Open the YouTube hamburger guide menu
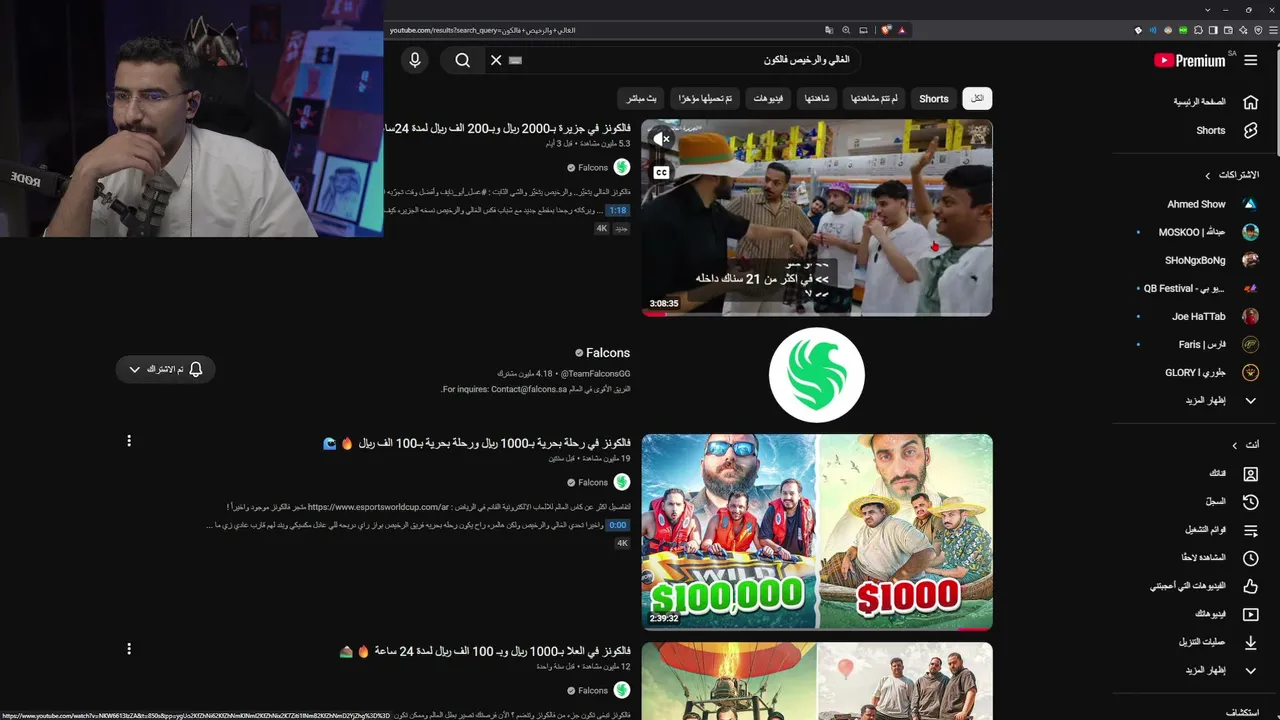 pyautogui.click(x=1250, y=60)
